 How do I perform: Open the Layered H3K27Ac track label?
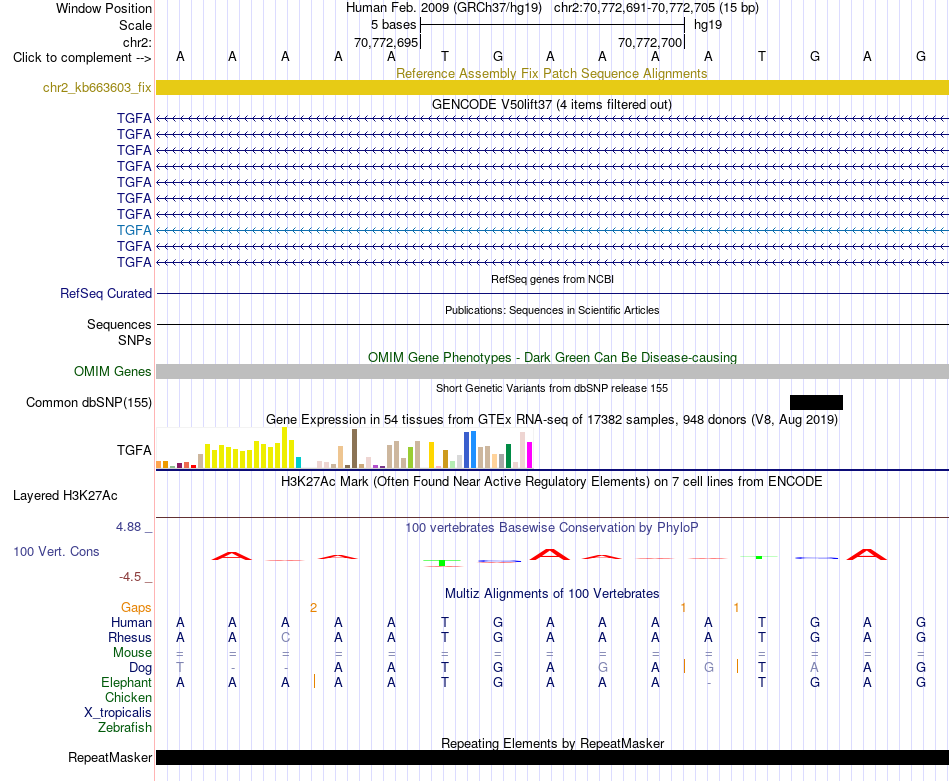(x=65, y=496)
